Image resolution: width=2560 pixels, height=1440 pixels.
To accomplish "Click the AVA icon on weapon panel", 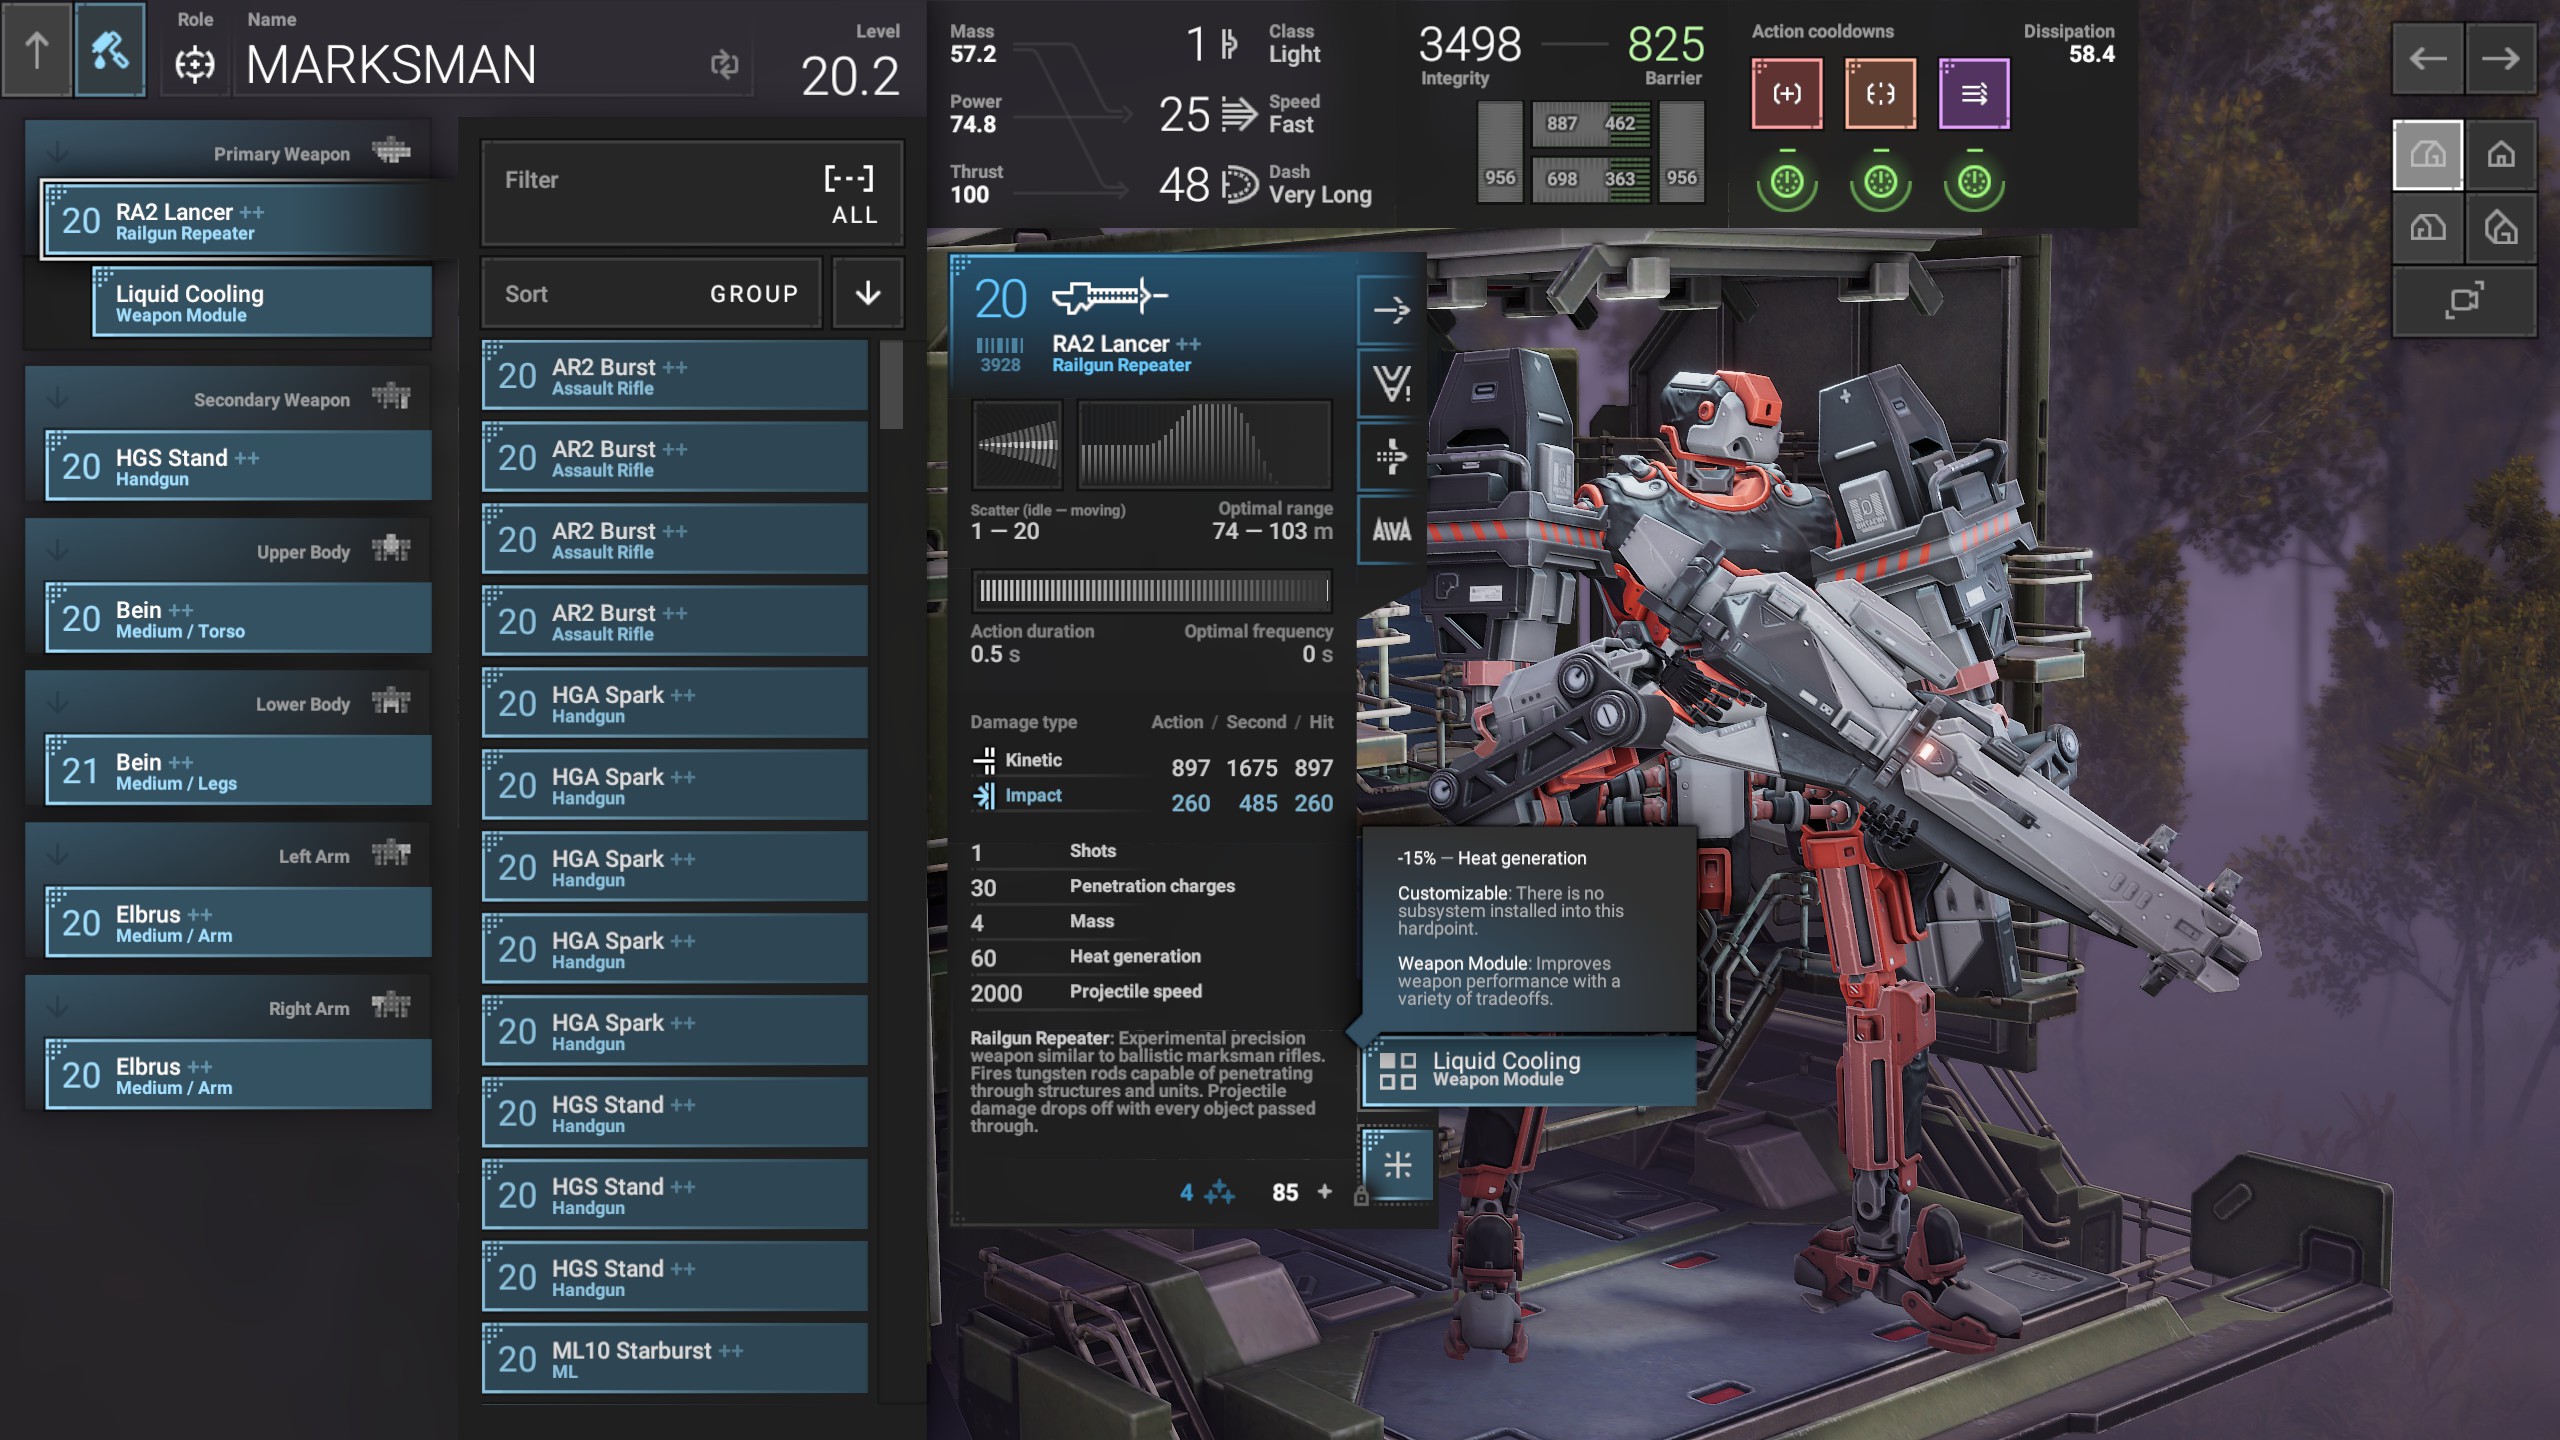I will point(1391,530).
